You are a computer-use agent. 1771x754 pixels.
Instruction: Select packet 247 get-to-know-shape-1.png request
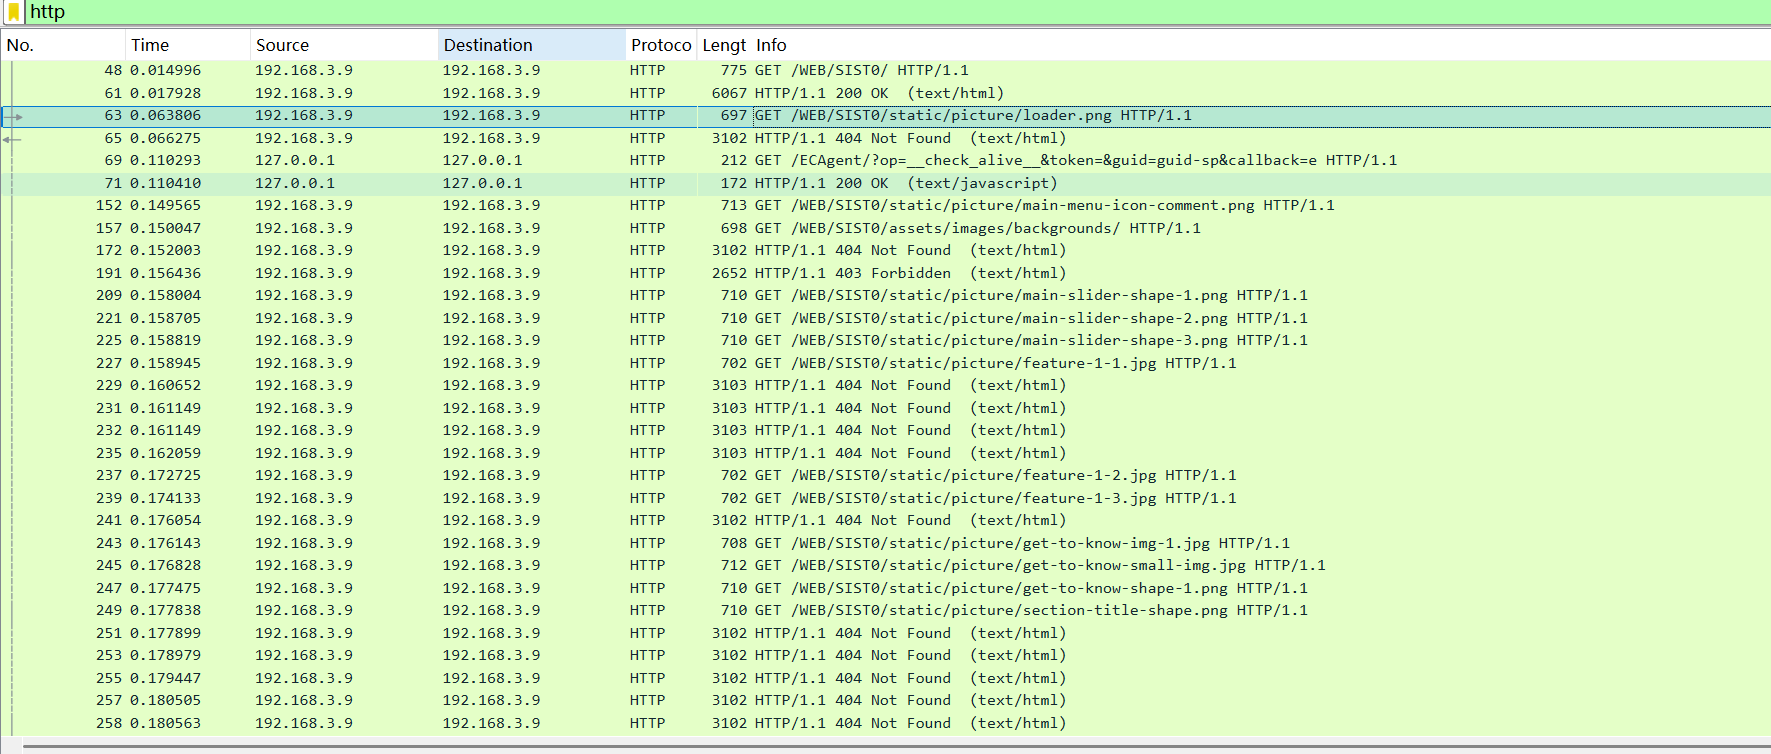pyautogui.click(x=885, y=588)
